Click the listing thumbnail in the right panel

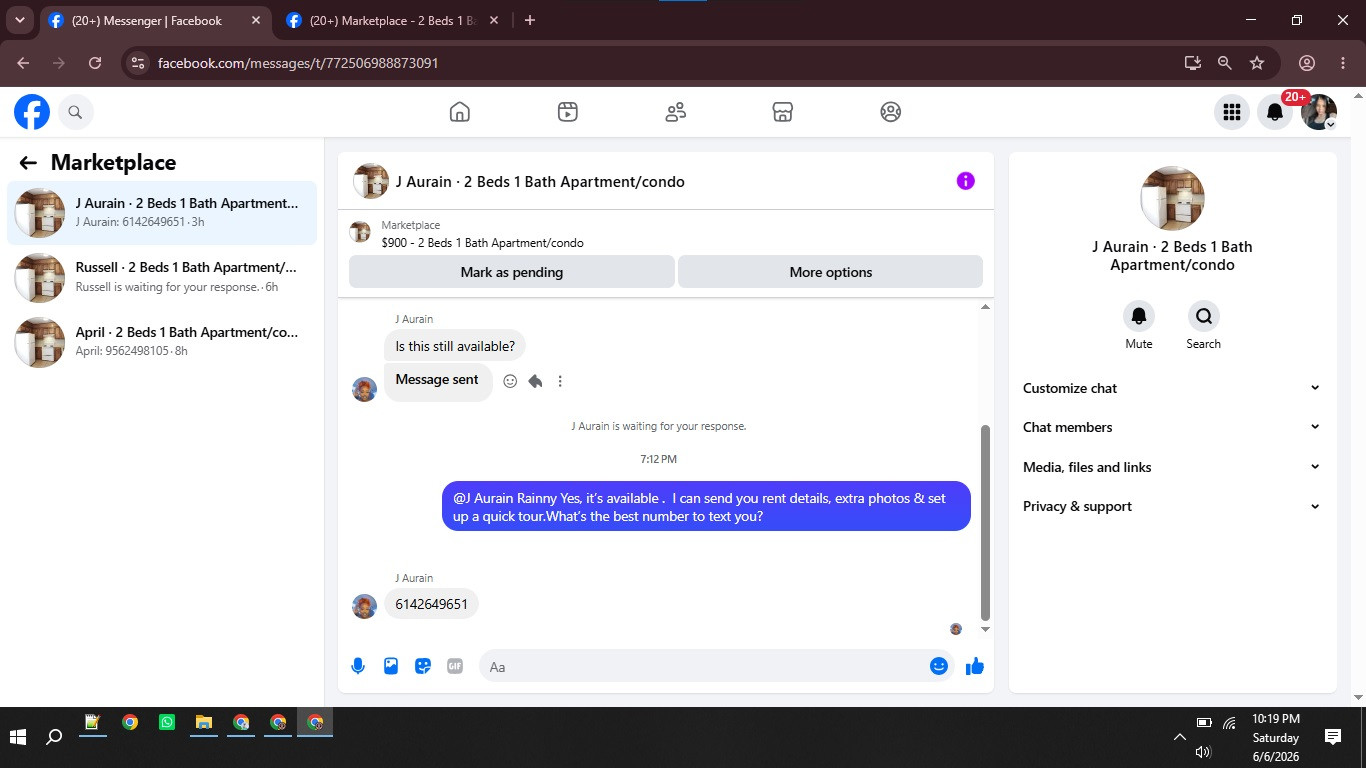[1172, 198]
